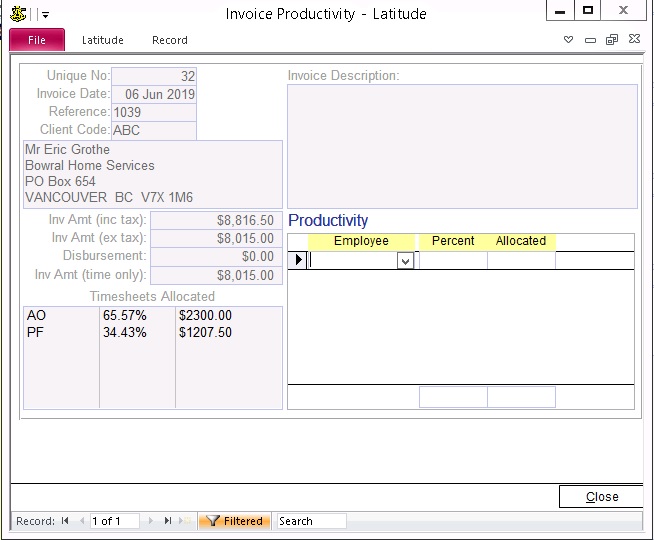Image resolution: width=654 pixels, height=540 pixels.
Task: Click the Invoice Description text area
Action: [462, 146]
